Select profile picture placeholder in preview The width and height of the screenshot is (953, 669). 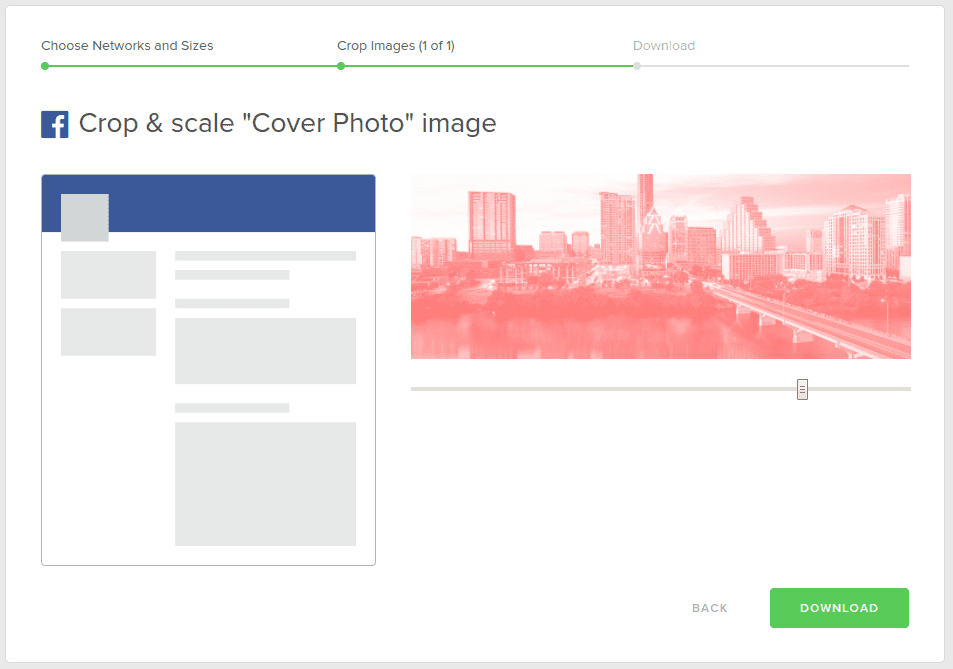[85, 217]
